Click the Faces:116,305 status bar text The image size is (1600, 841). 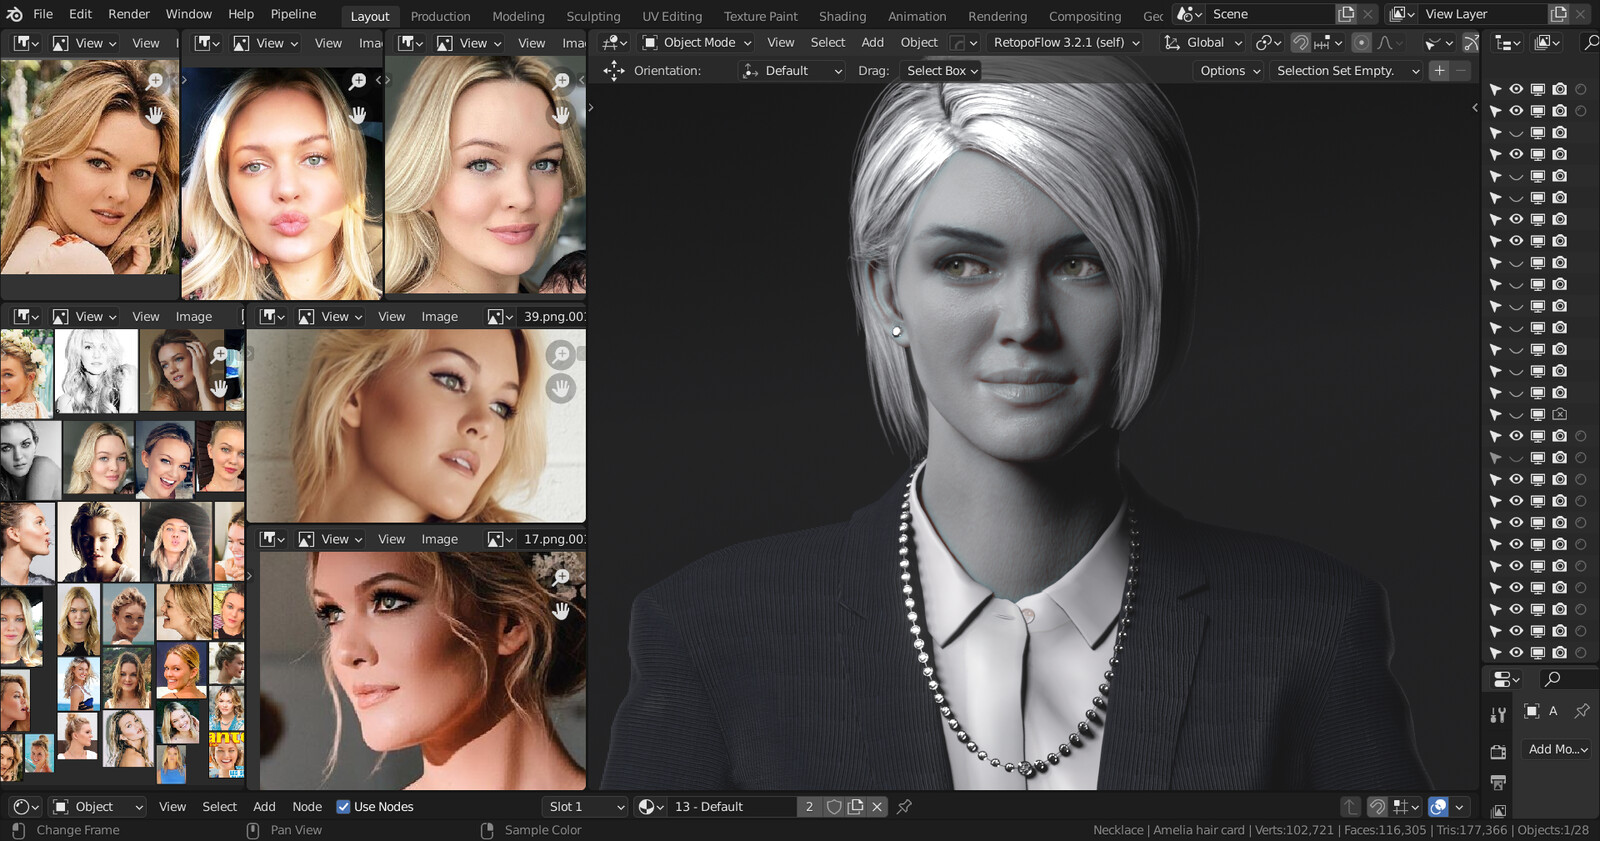point(1385,830)
